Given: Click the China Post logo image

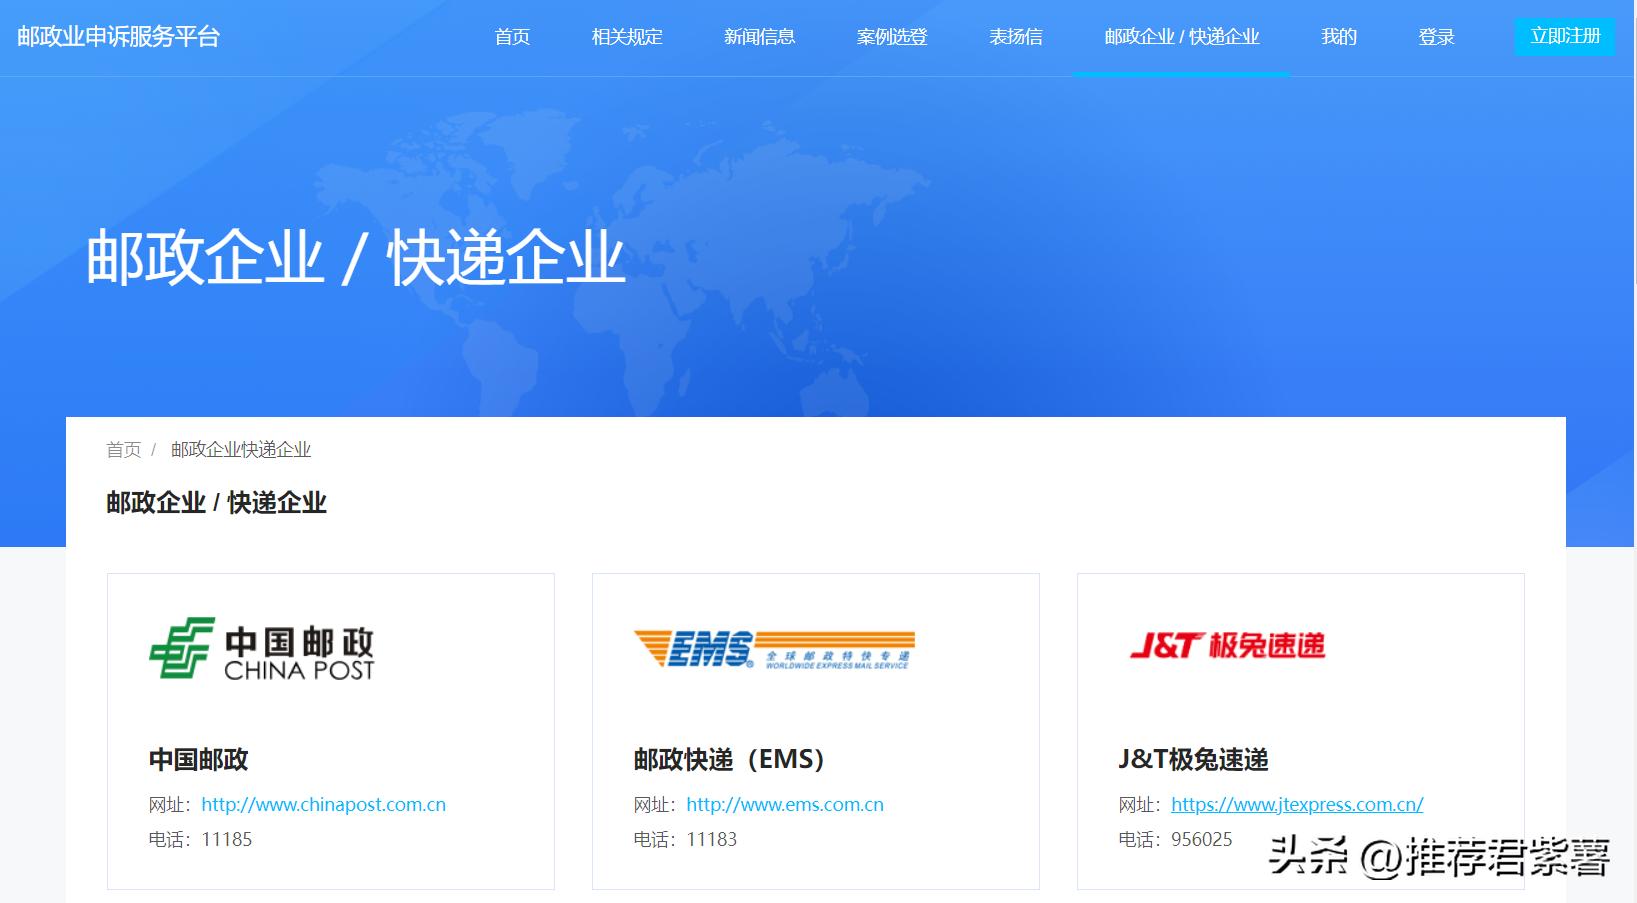Looking at the screenshot, I should tap(263, 648).
